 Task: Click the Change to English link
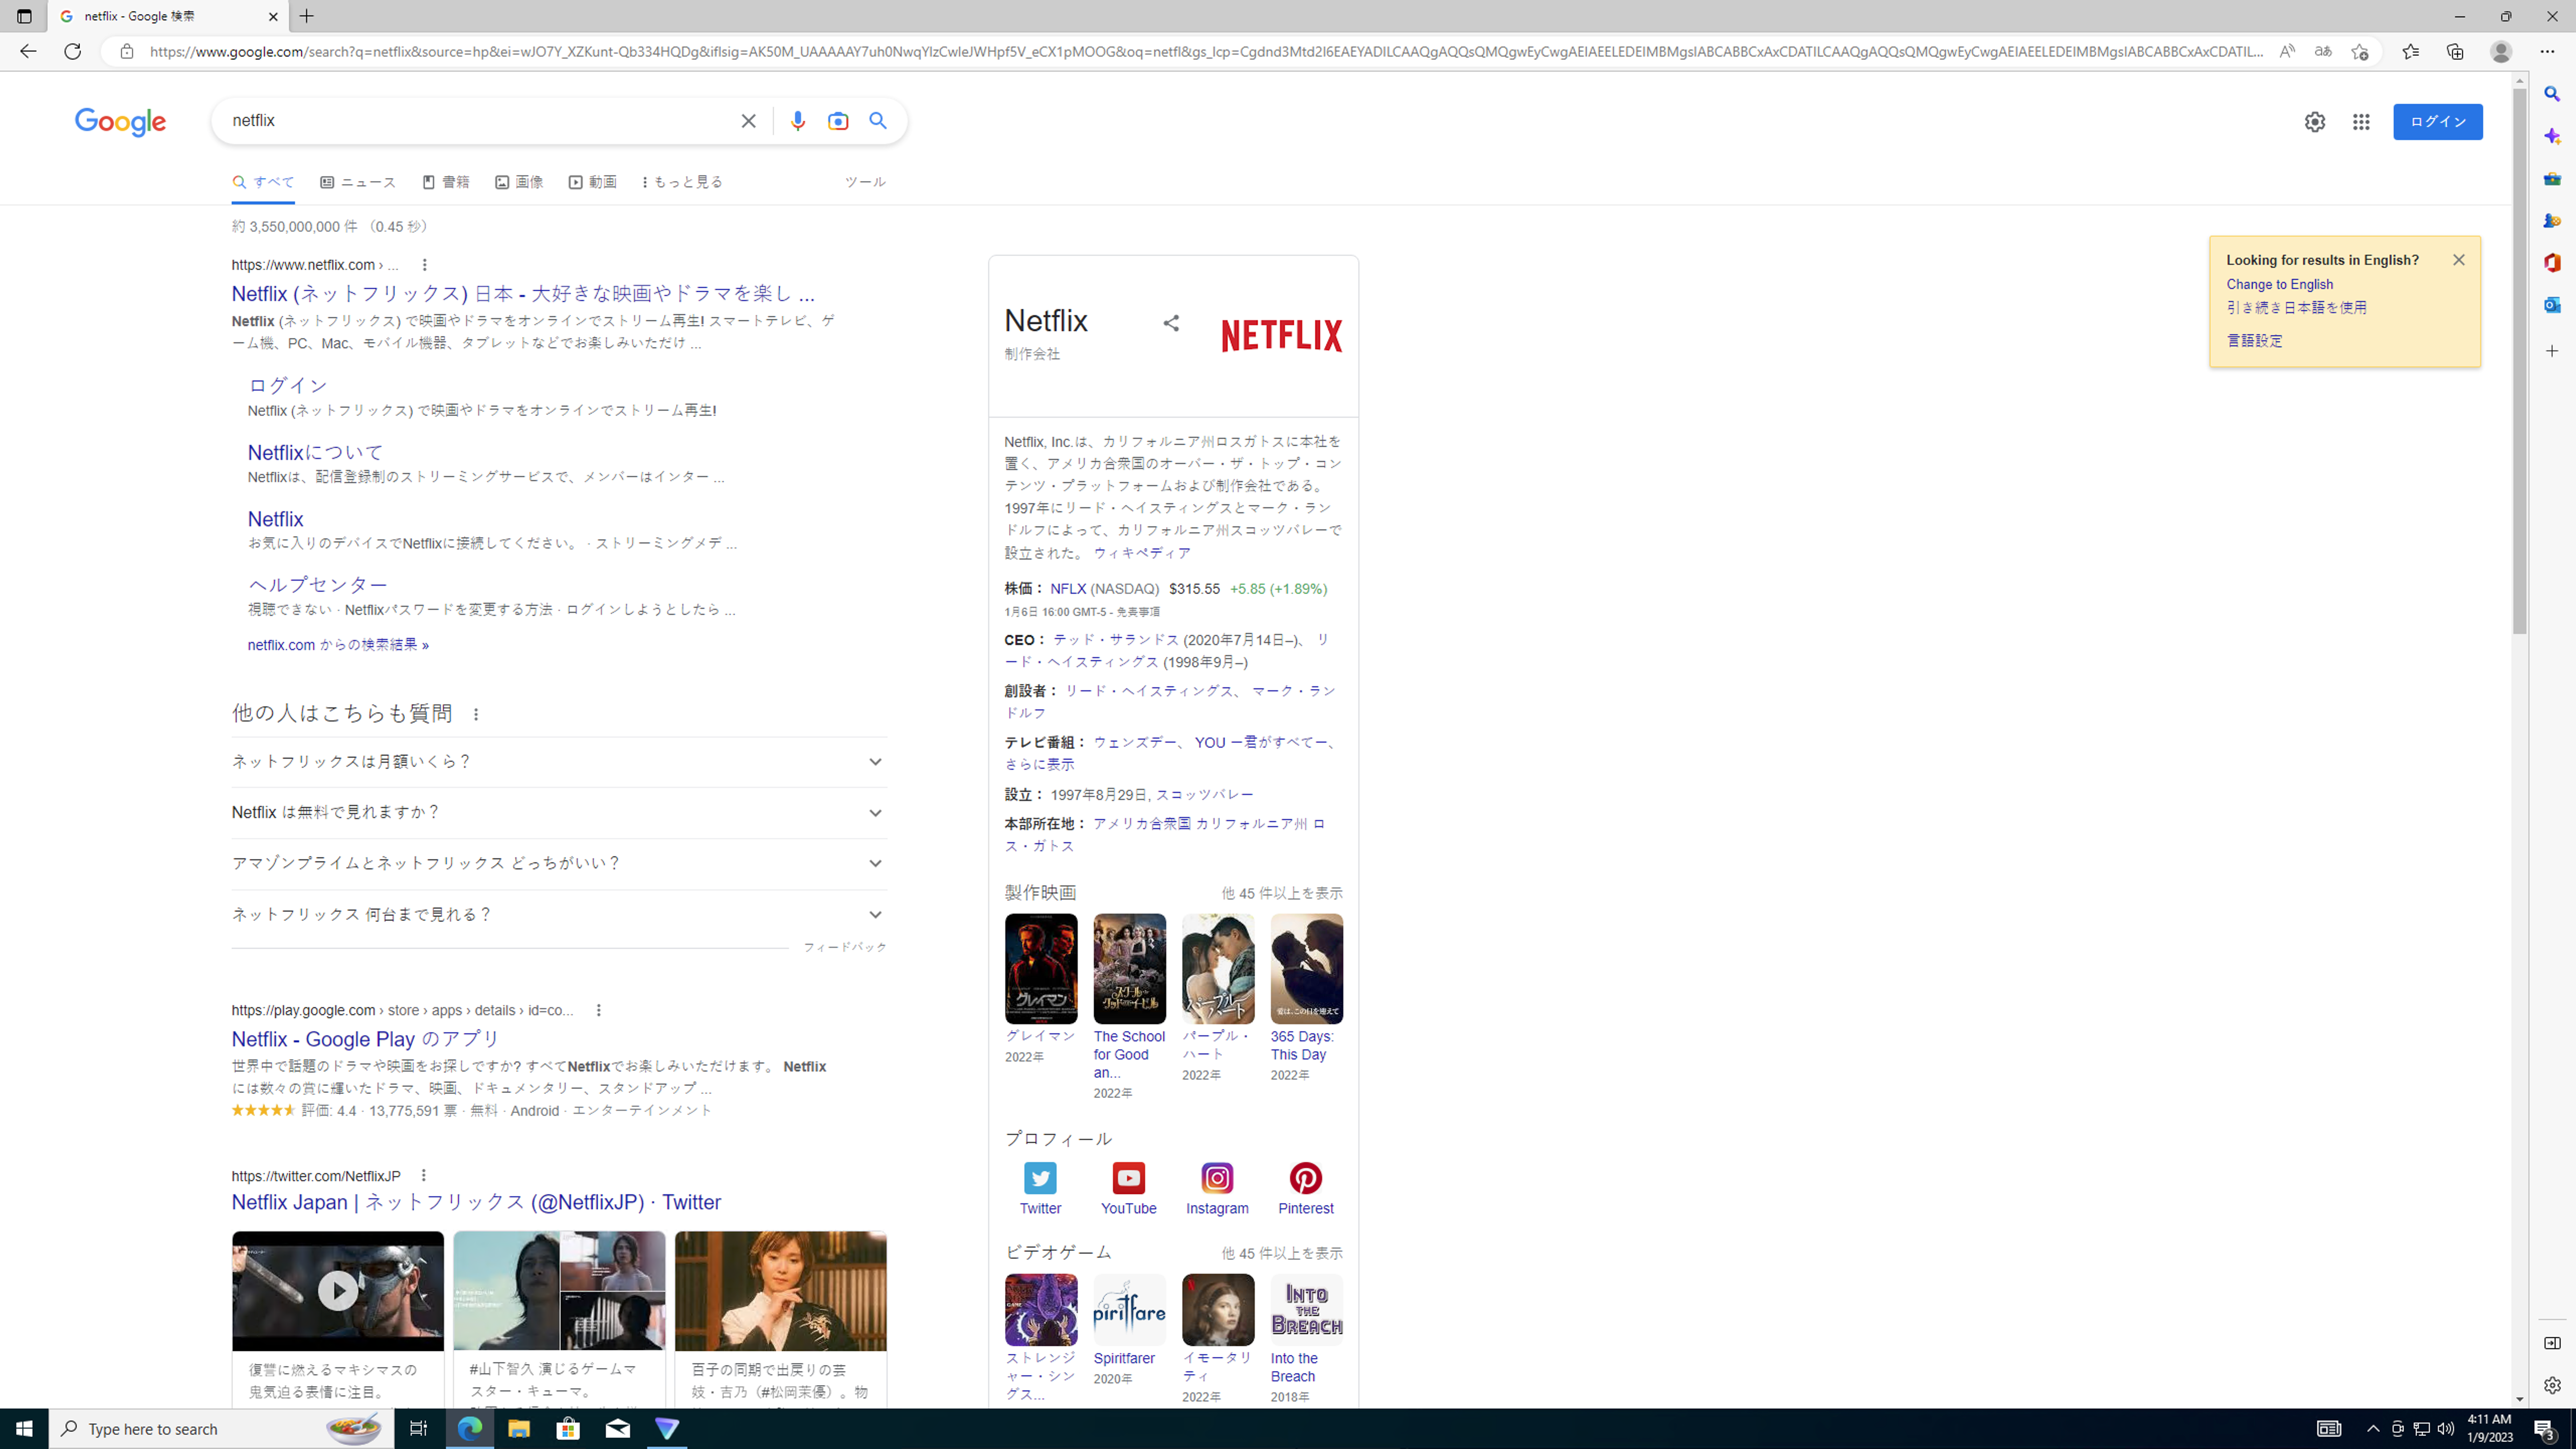pyautogui.click(x=2279, y=284)
